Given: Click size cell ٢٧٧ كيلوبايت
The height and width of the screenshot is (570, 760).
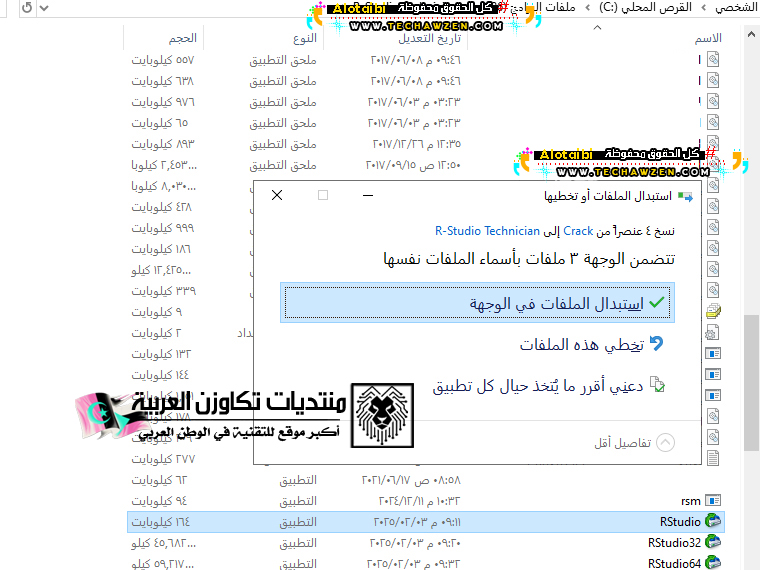Looking at the screenshot, I should (163, 459).
